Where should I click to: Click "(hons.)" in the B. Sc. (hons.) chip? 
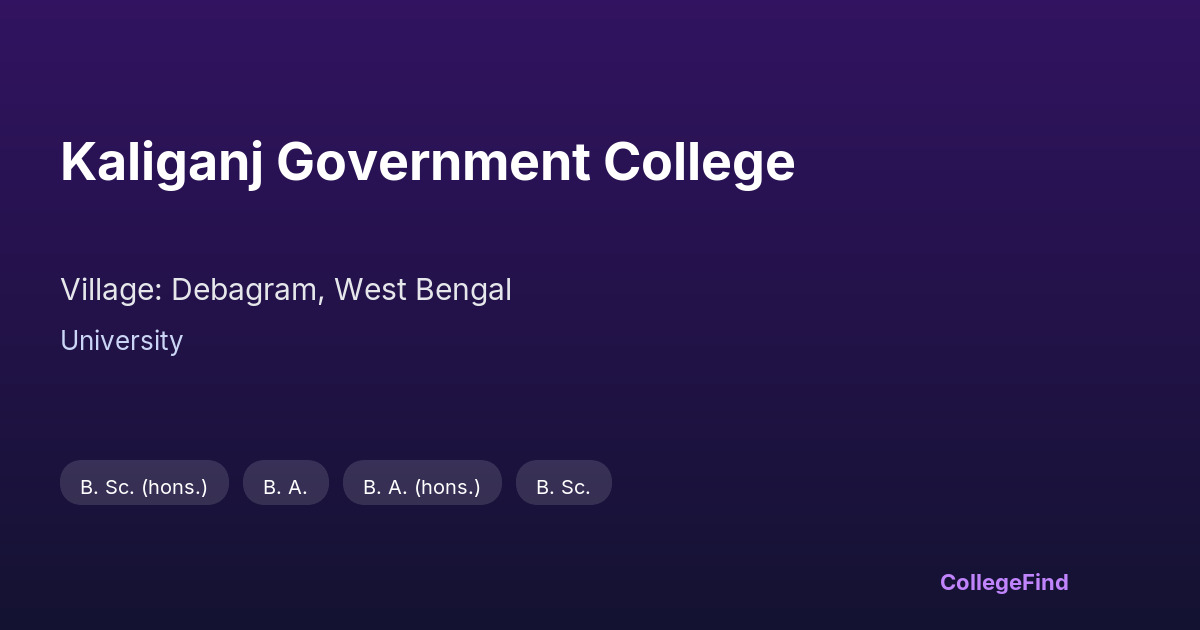click(x=174, y=487)
